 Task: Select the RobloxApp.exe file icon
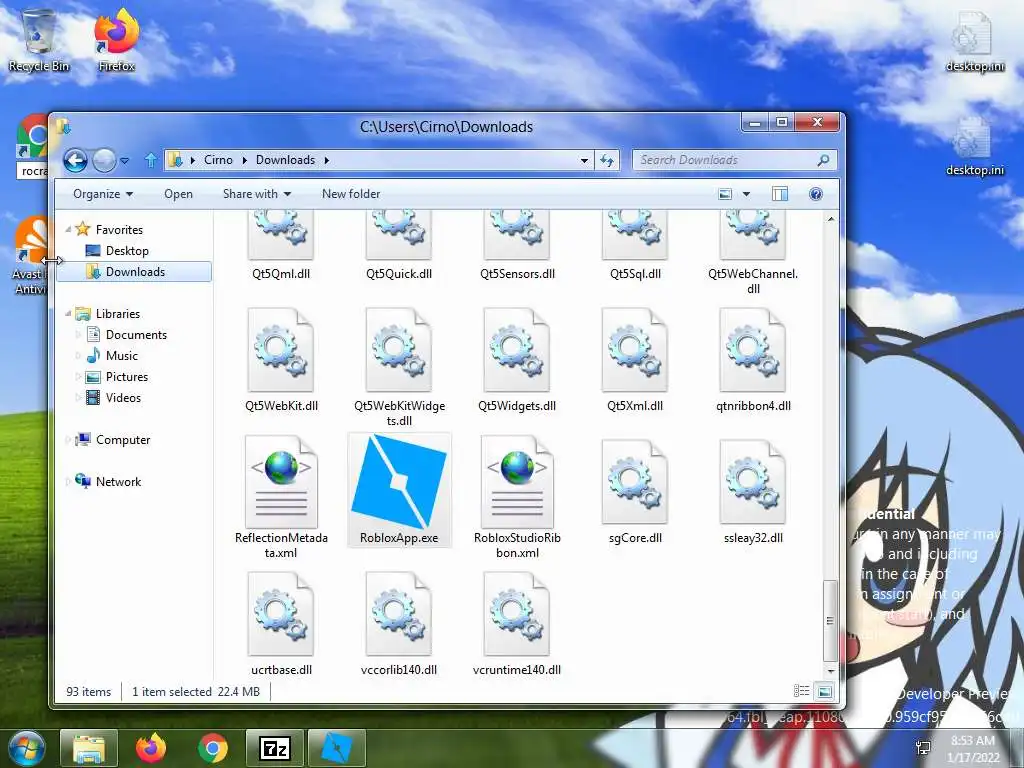399,482
